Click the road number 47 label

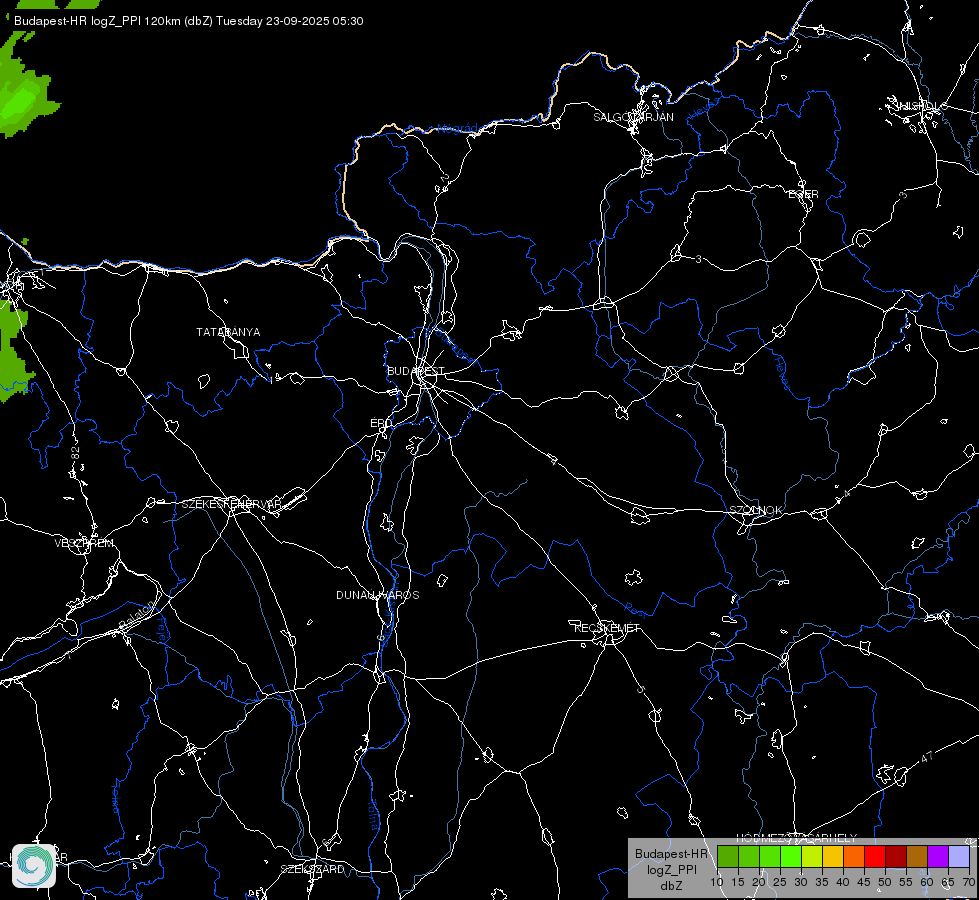click(x=927, y=757)
